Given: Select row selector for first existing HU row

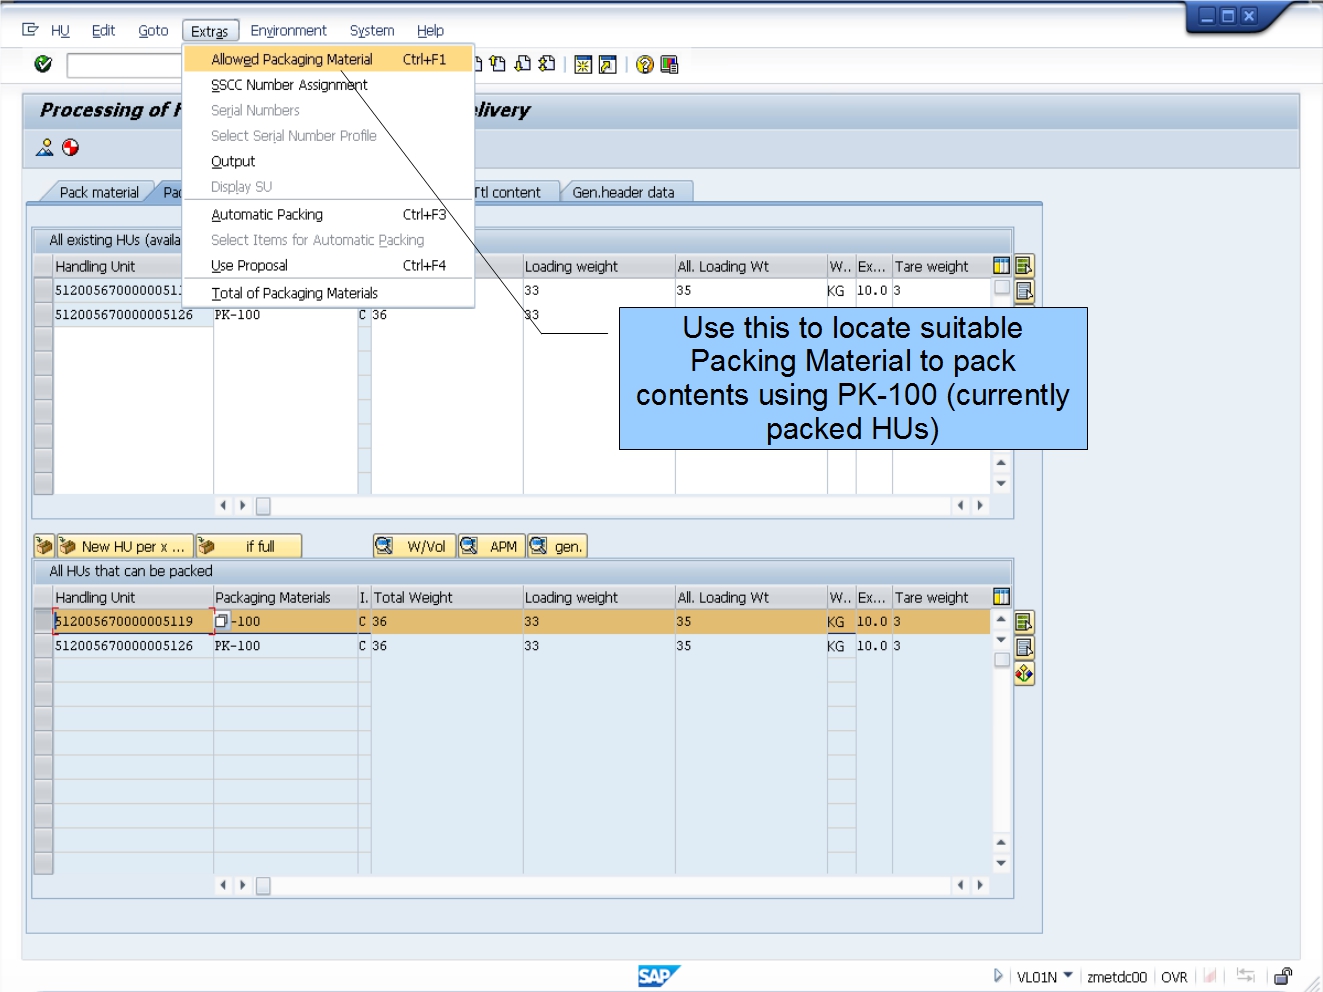Looking at the screenshot, I should tap(43, 290).
